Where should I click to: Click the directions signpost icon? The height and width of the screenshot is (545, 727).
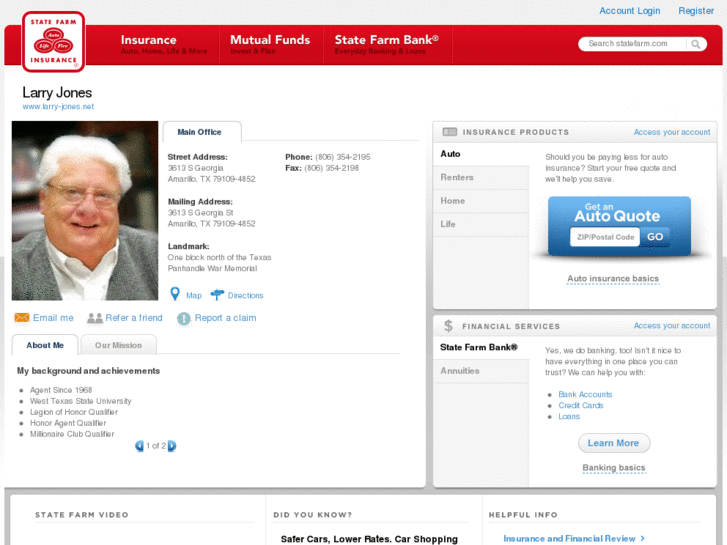click(217, 295)
